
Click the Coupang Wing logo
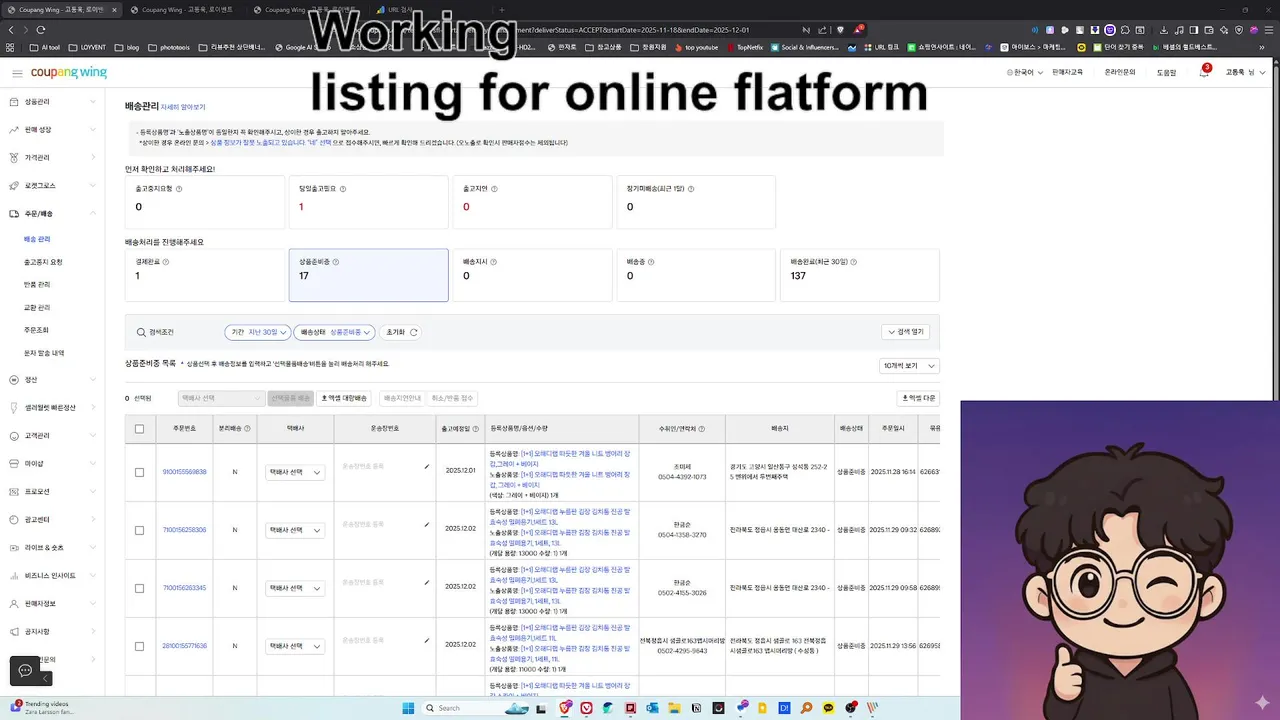pyautogui.click(x=69, y=73)
